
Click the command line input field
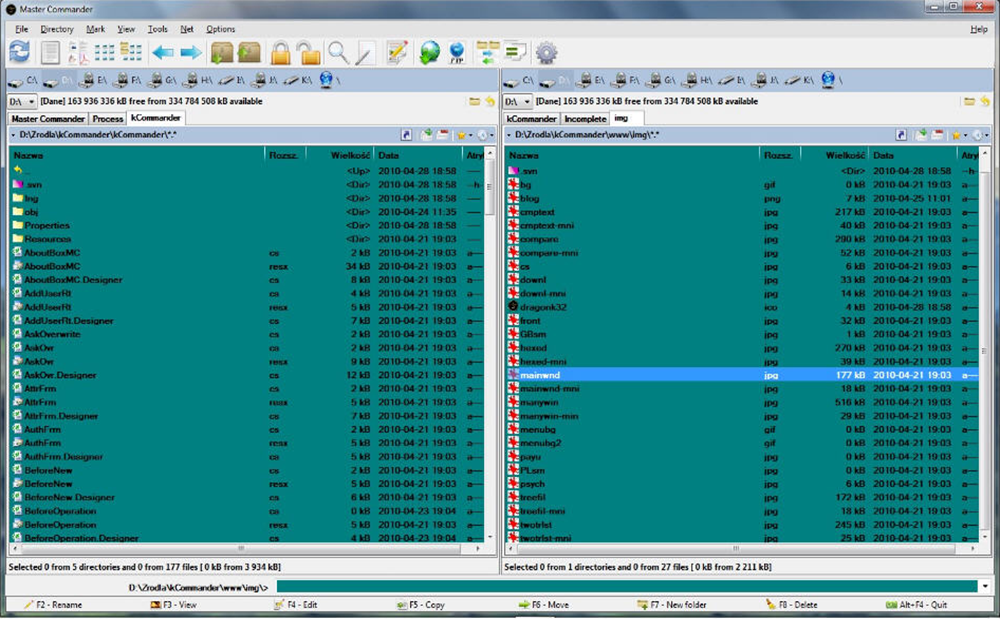tap(627, 586)
